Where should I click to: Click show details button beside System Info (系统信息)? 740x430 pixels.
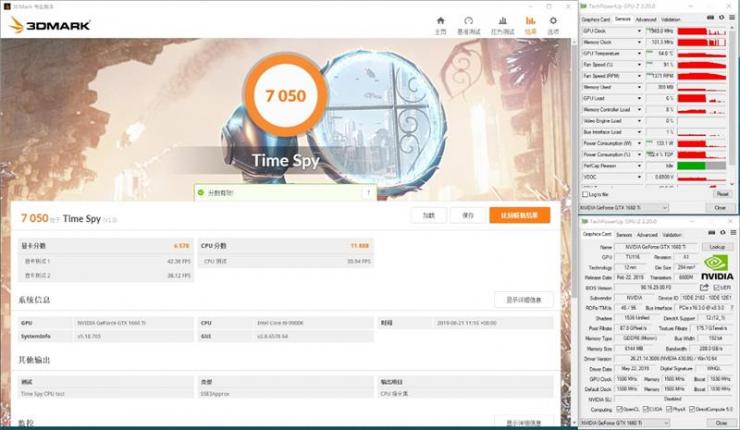[x=524, y=300]
